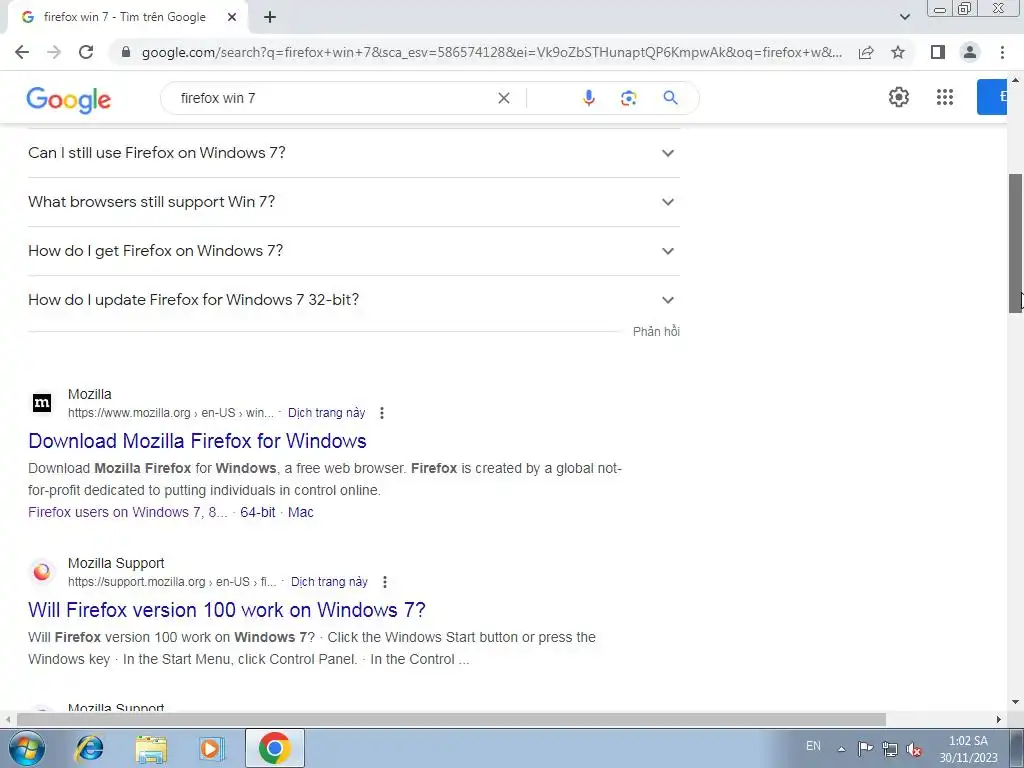The height and width of the screenshot is (768, 1024).
Task: Click the magnifier search icon
Action: (x=670, y=98)
